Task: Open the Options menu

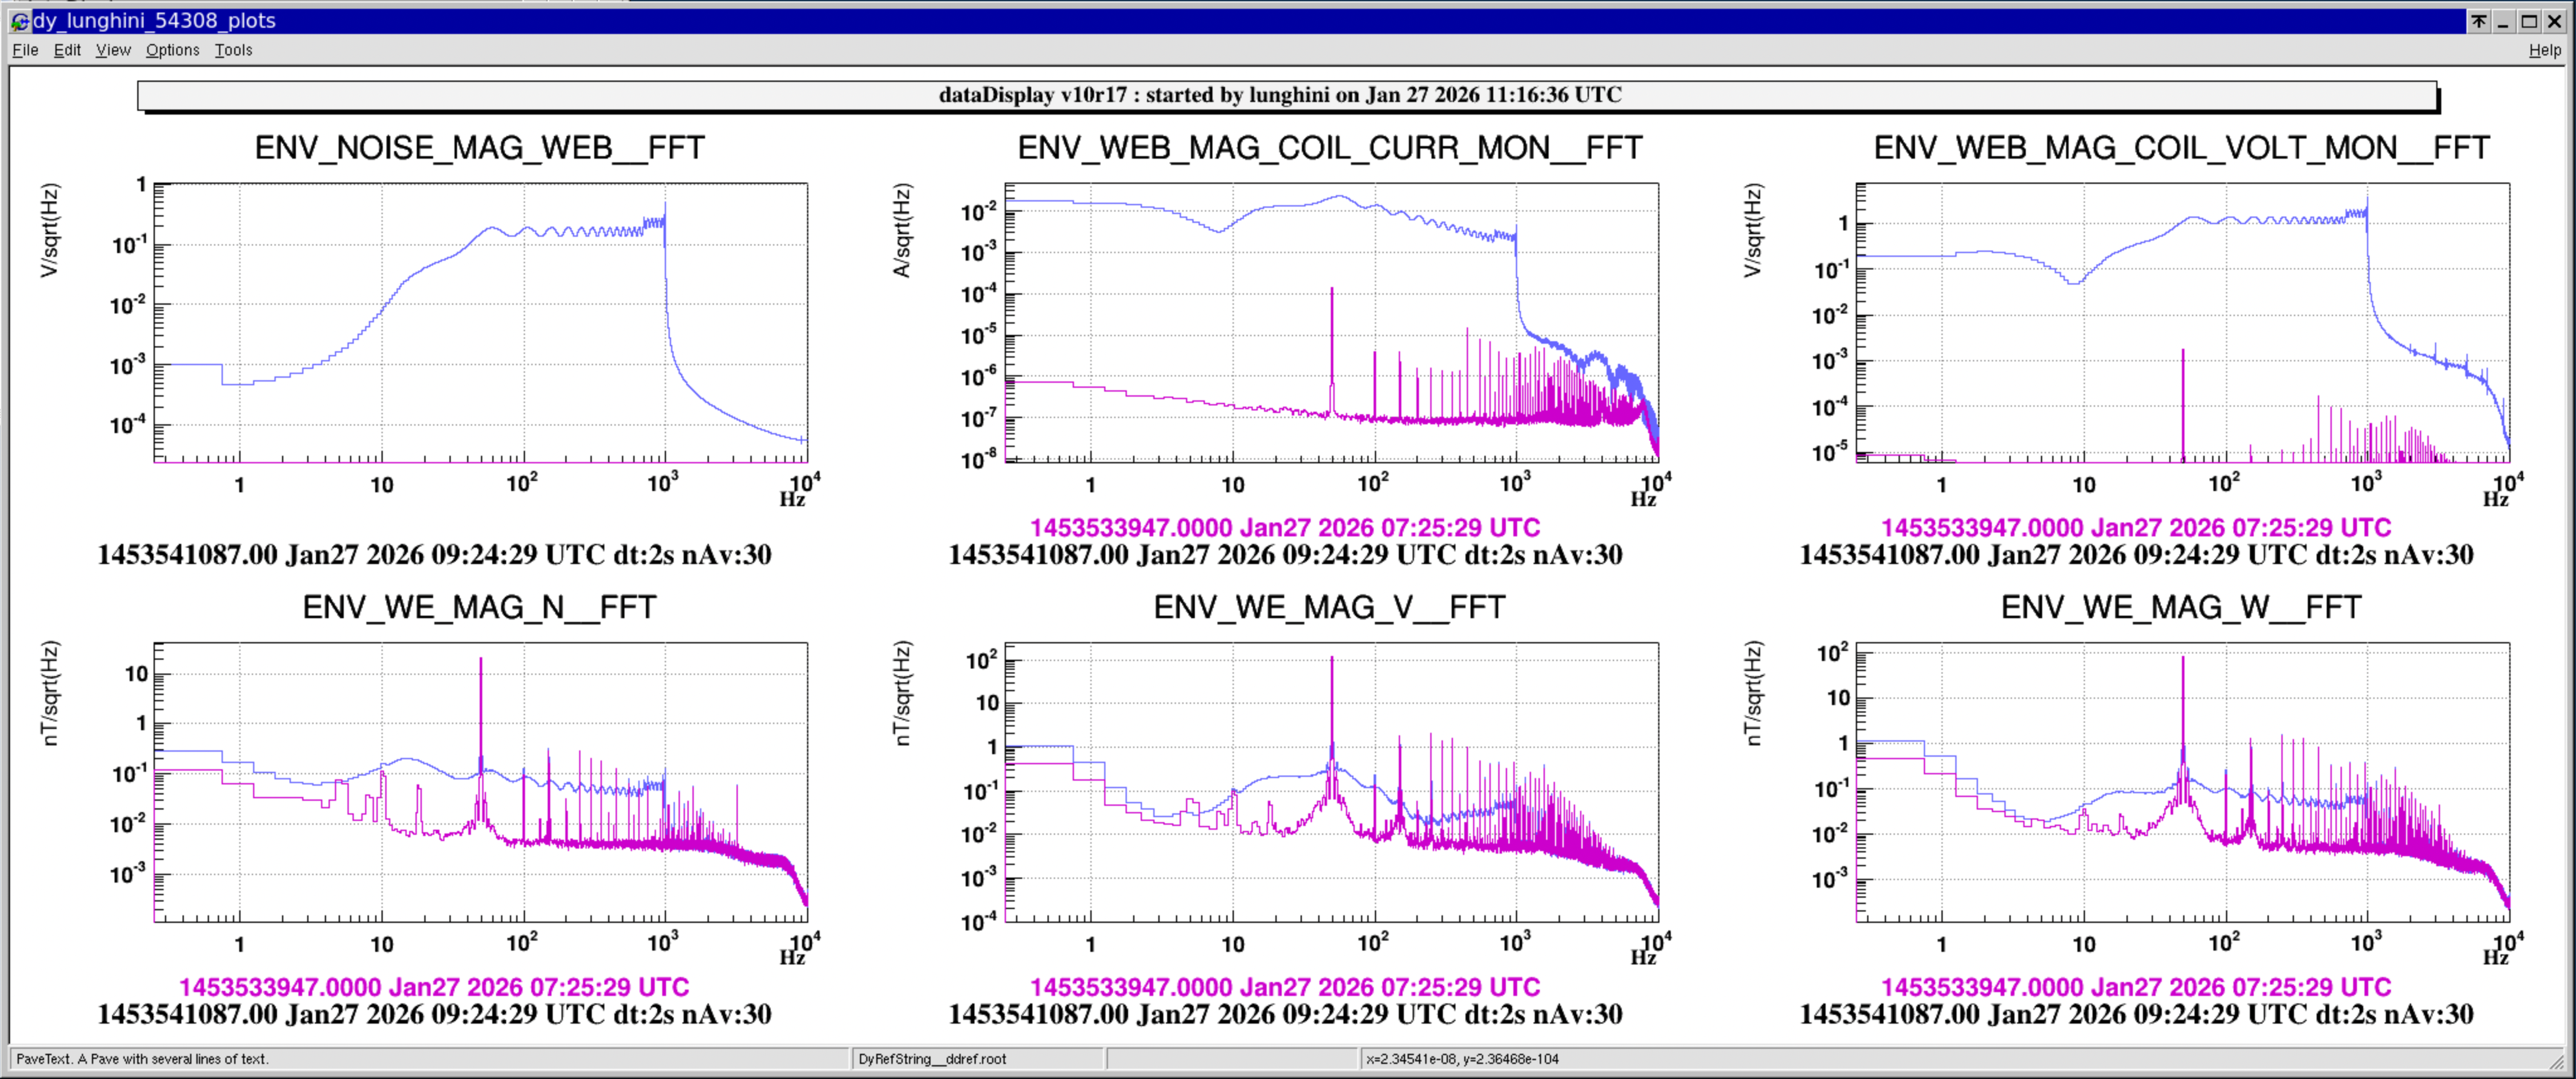Action: coord(172,50)
